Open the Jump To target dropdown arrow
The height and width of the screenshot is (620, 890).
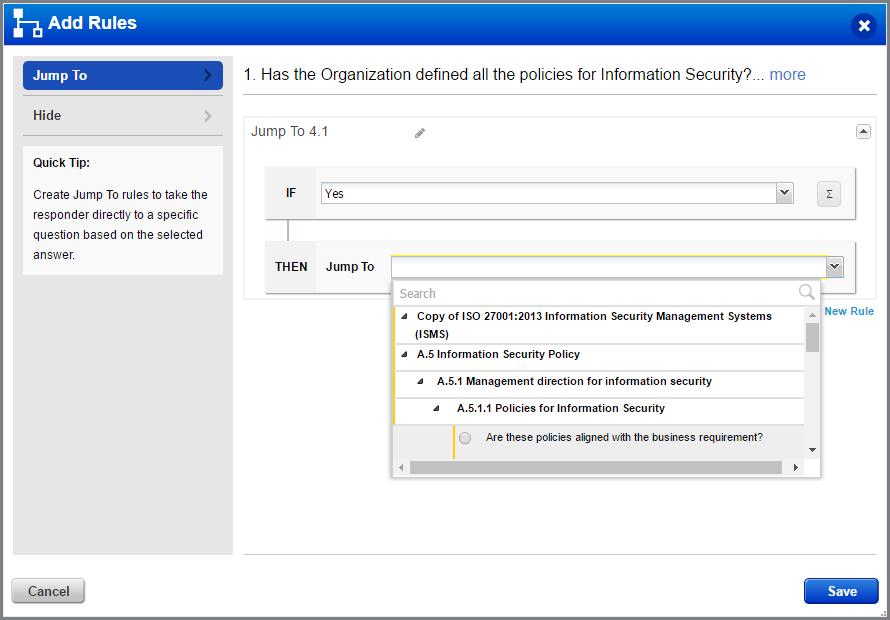[834, 266]
